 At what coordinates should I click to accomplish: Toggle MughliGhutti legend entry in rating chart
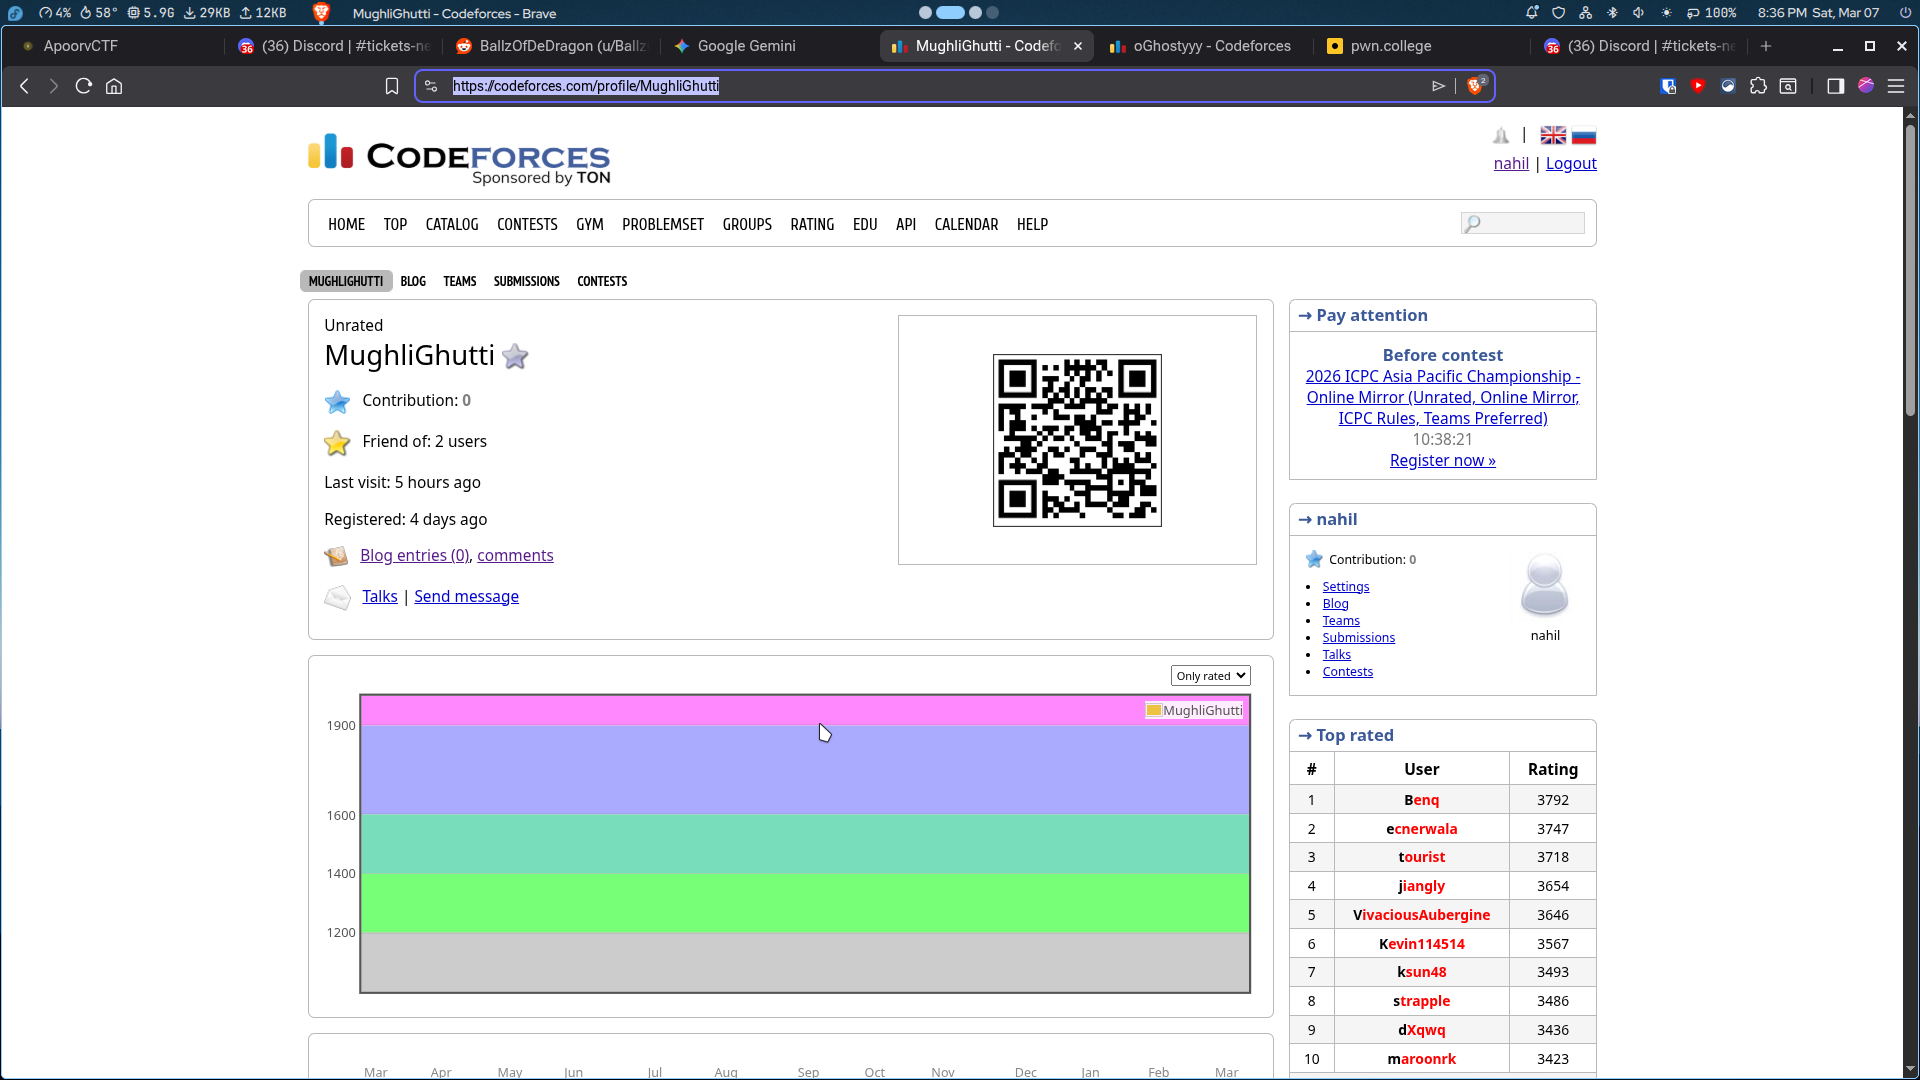[1195, 710]
